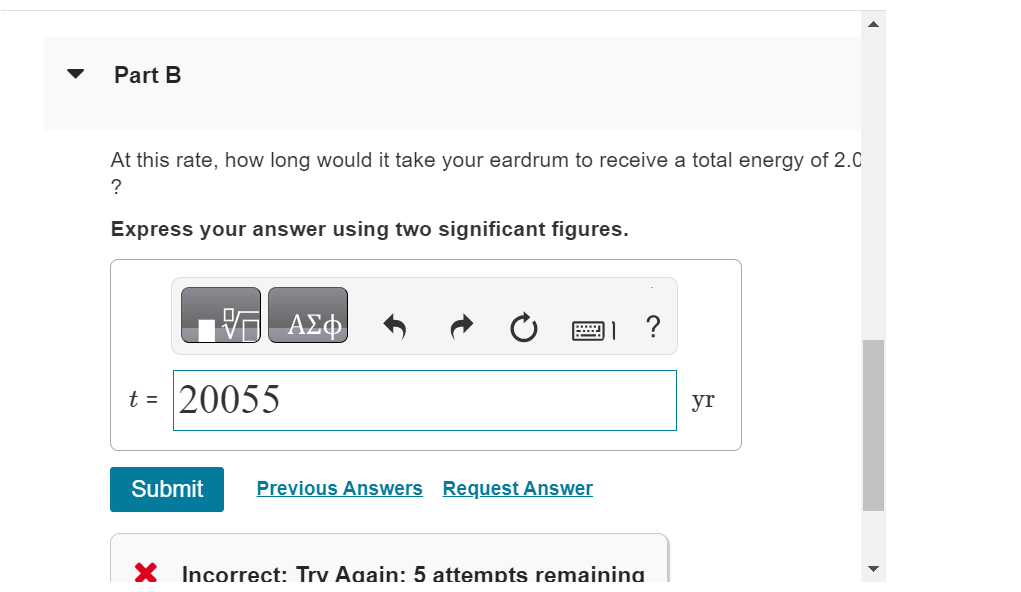1021x592 pixels.
Task: Submit the answer
Action: 166,489
